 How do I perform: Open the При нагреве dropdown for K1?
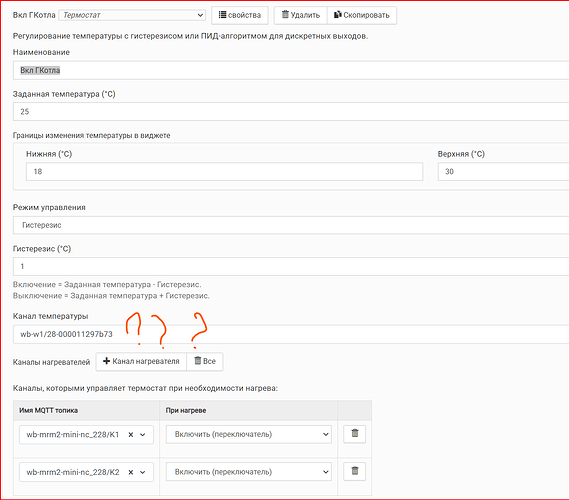click(249, 434)
